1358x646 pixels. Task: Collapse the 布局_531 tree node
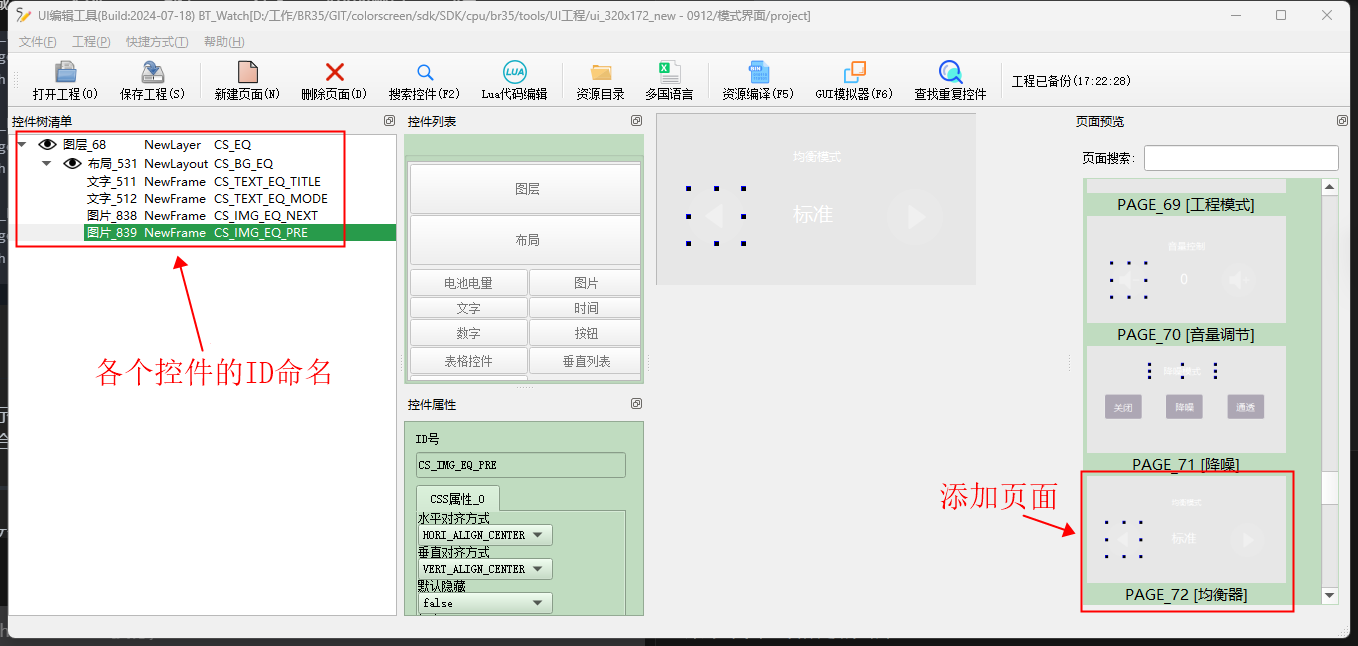click(x=46, y=163)
